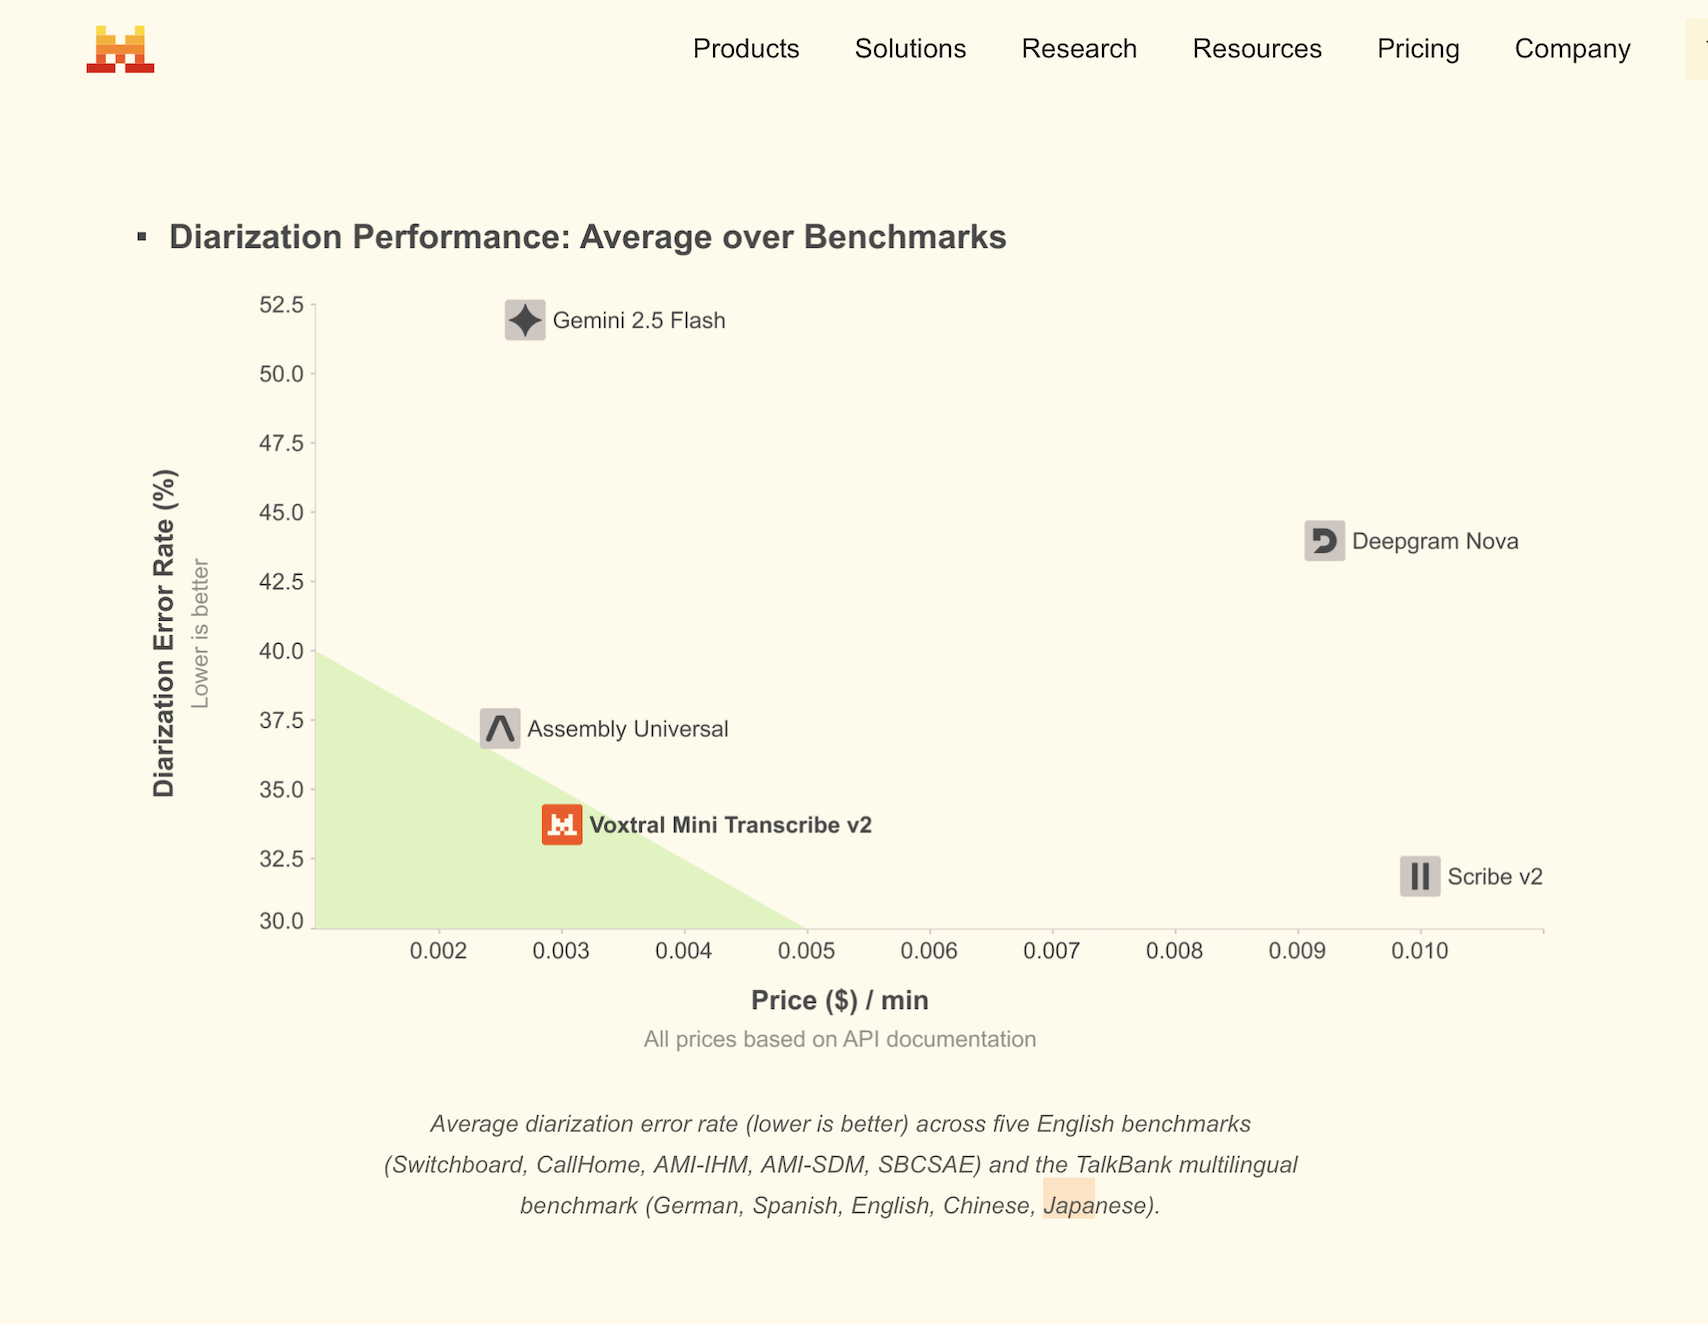Click the Gemini 2.5 Flash star icon

coord(525,320)
